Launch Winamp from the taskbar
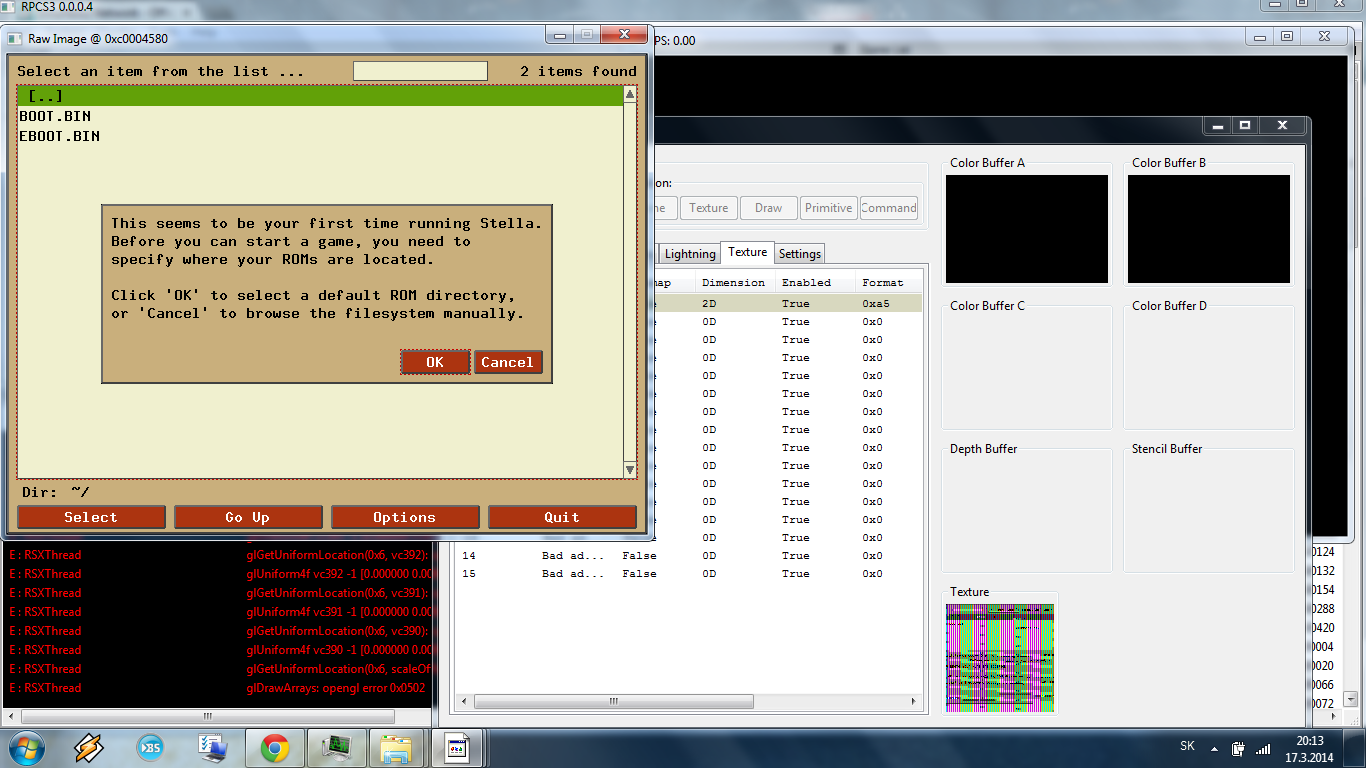 (89, 747)
